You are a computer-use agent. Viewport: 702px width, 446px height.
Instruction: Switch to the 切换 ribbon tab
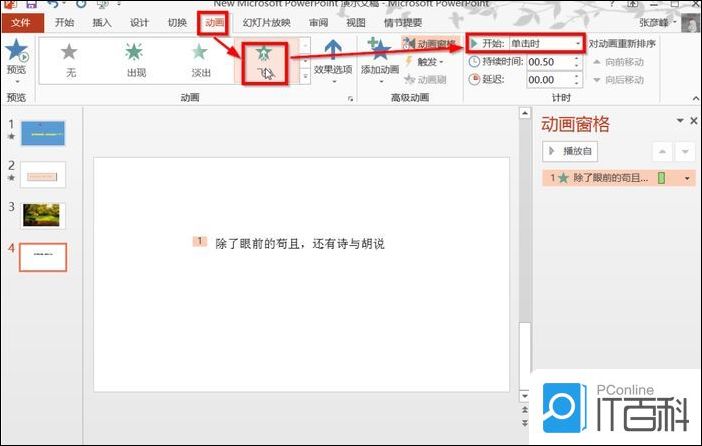click(177, 22)
